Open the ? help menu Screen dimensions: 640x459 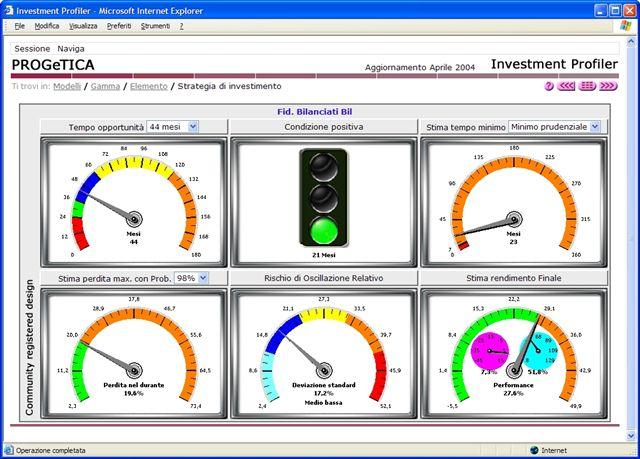pyautogui.click(x=181, y=26)
